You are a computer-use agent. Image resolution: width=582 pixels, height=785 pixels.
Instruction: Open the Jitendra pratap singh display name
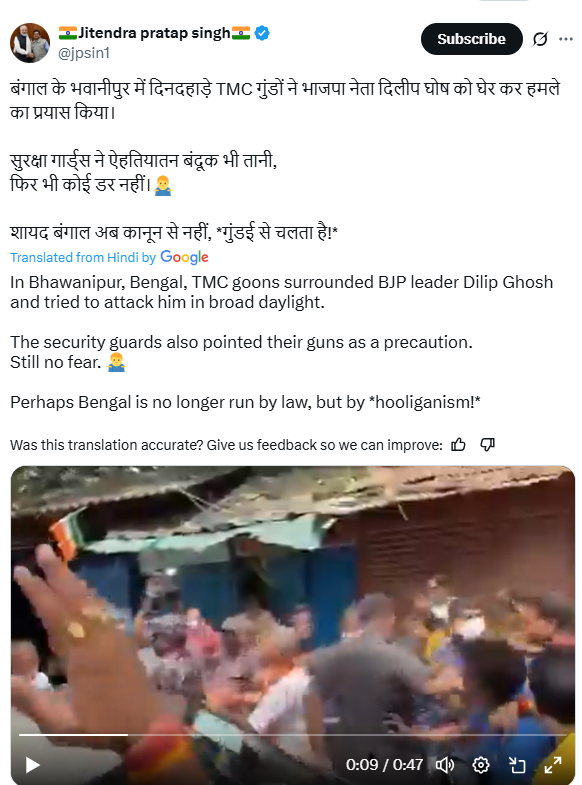(x=154, y=33)
